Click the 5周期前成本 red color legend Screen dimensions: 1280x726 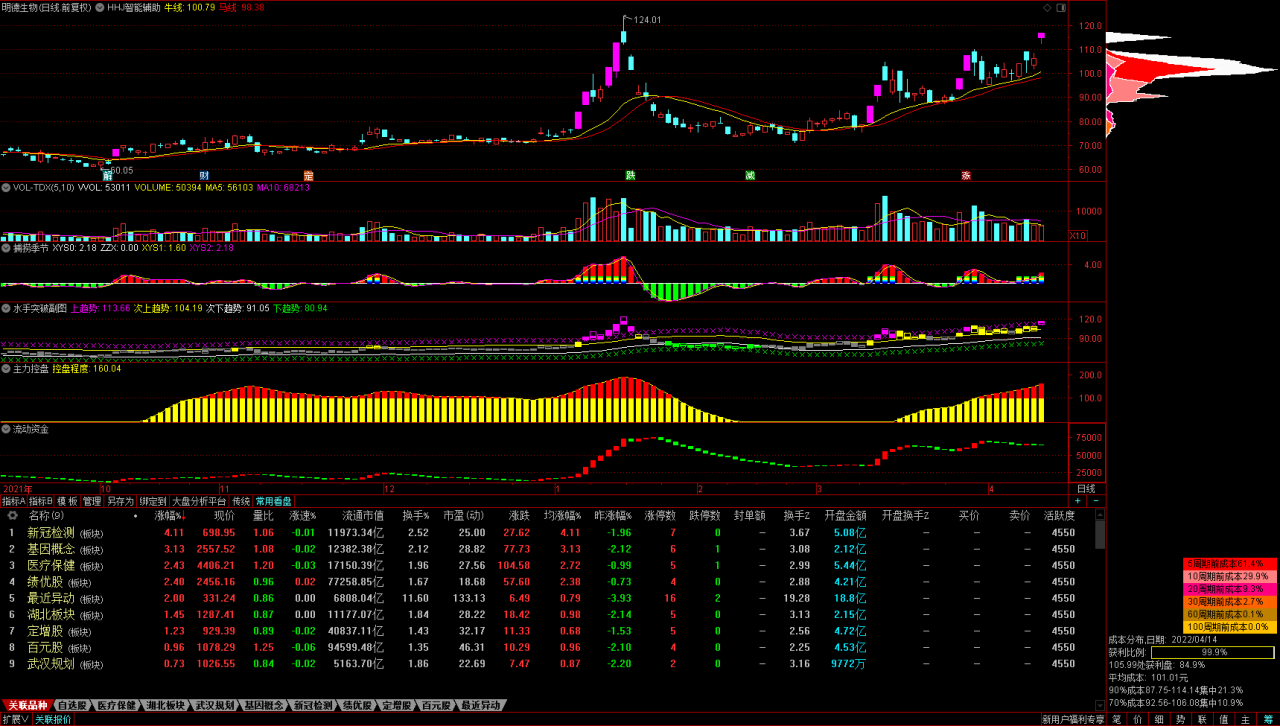click(x=1230, y=564)
